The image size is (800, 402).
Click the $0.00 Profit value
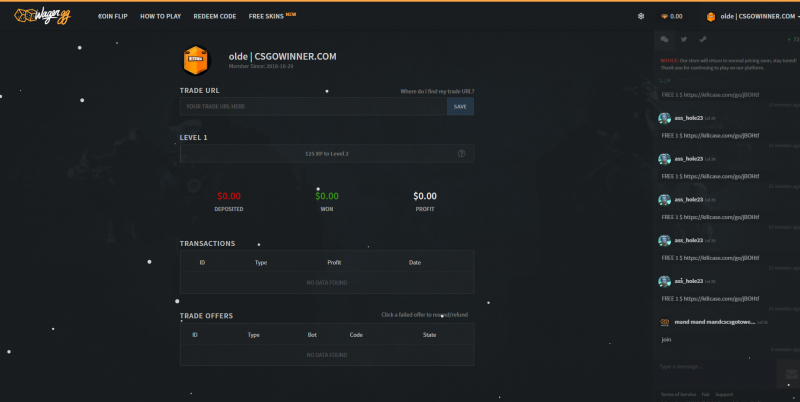click(x=424, y=196)
